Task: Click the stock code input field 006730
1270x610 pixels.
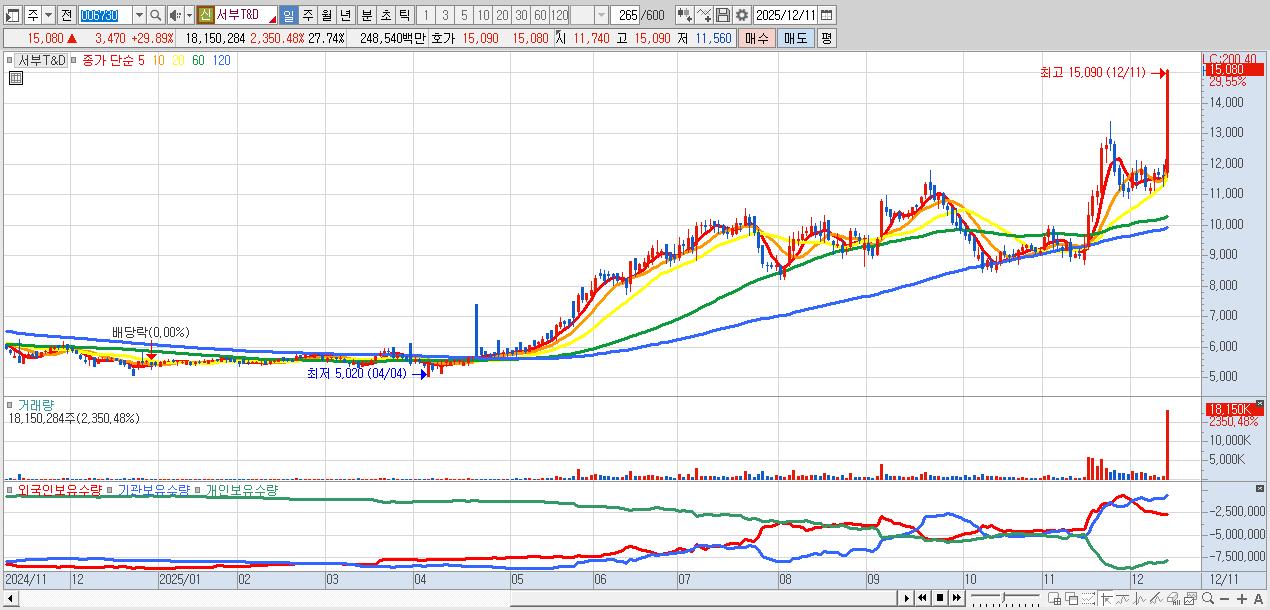Action: (x=105, y=15)
